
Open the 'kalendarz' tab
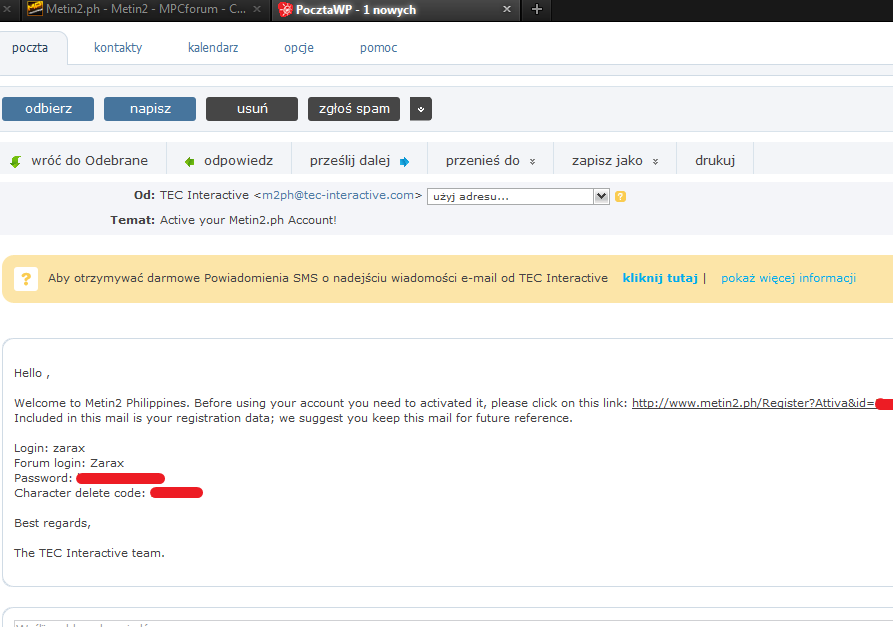coord(213,48)
